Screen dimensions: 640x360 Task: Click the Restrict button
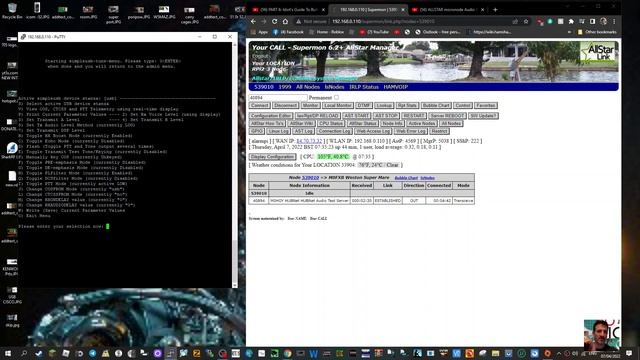click(x=440, y=131)
